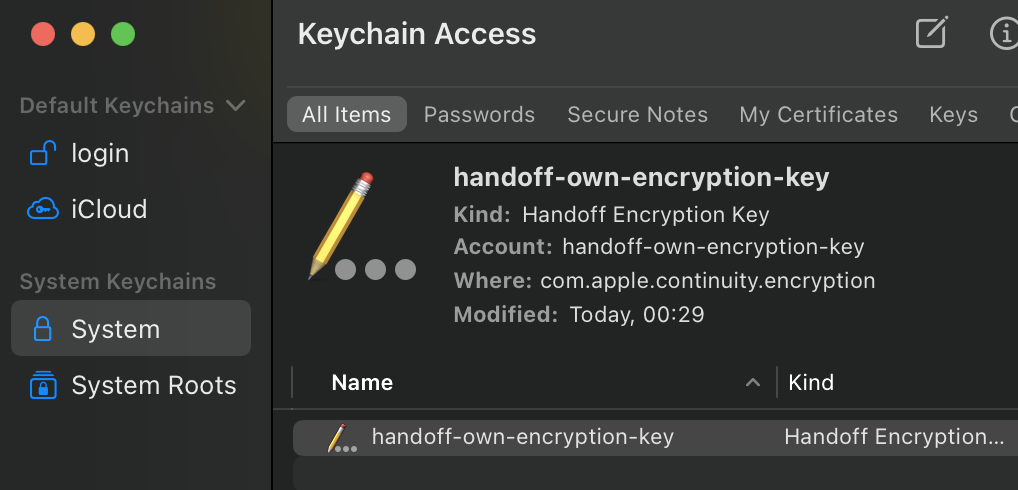Select the iCloud keychain cloud icon
This screenshot has width=1018, height=490.
click(43, 210)
